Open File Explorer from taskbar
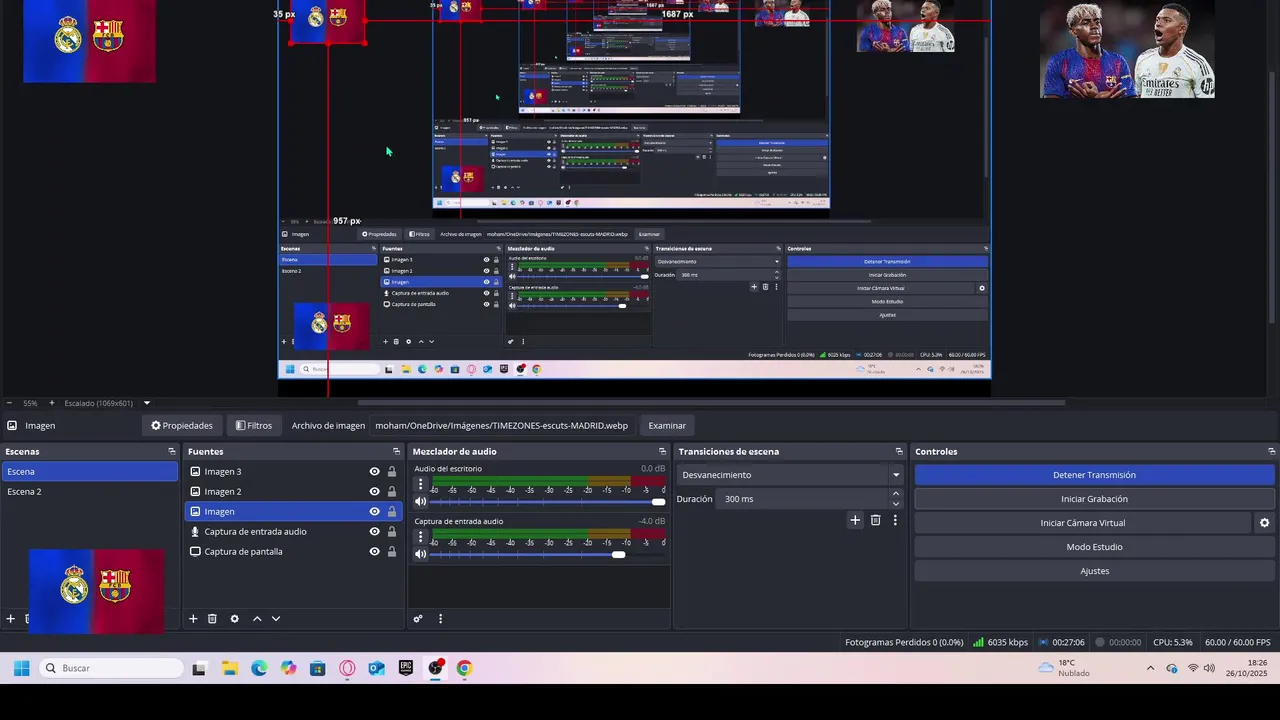The image size is (1280, 720). (229, 668)
